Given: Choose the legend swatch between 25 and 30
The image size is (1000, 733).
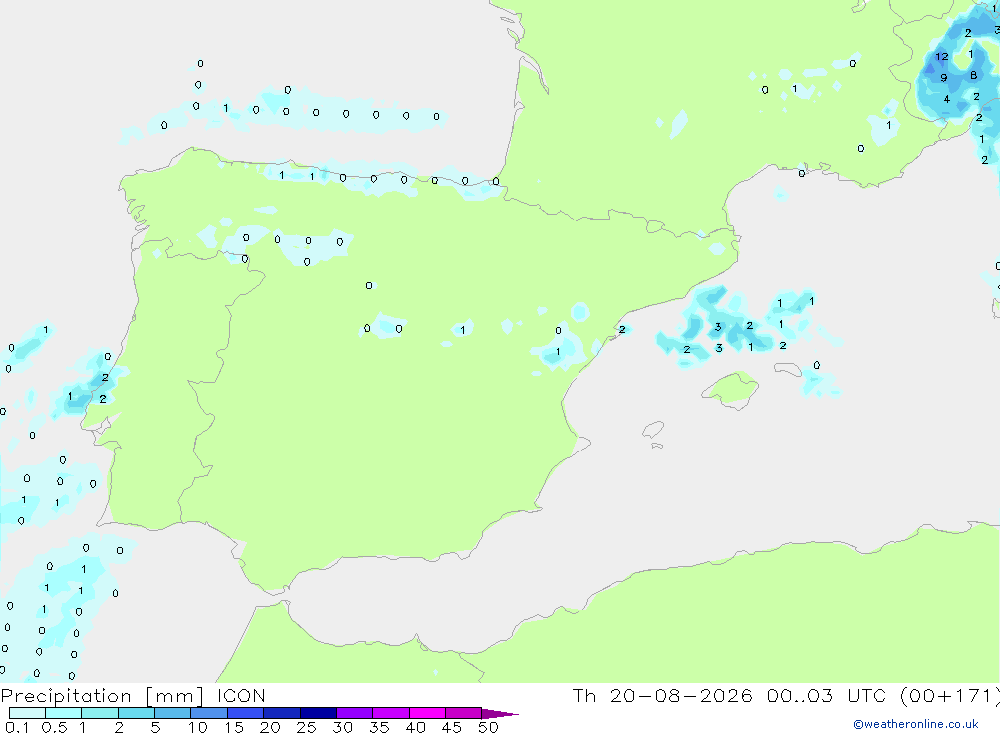Looking at the screenshot, I should (318, 713).
